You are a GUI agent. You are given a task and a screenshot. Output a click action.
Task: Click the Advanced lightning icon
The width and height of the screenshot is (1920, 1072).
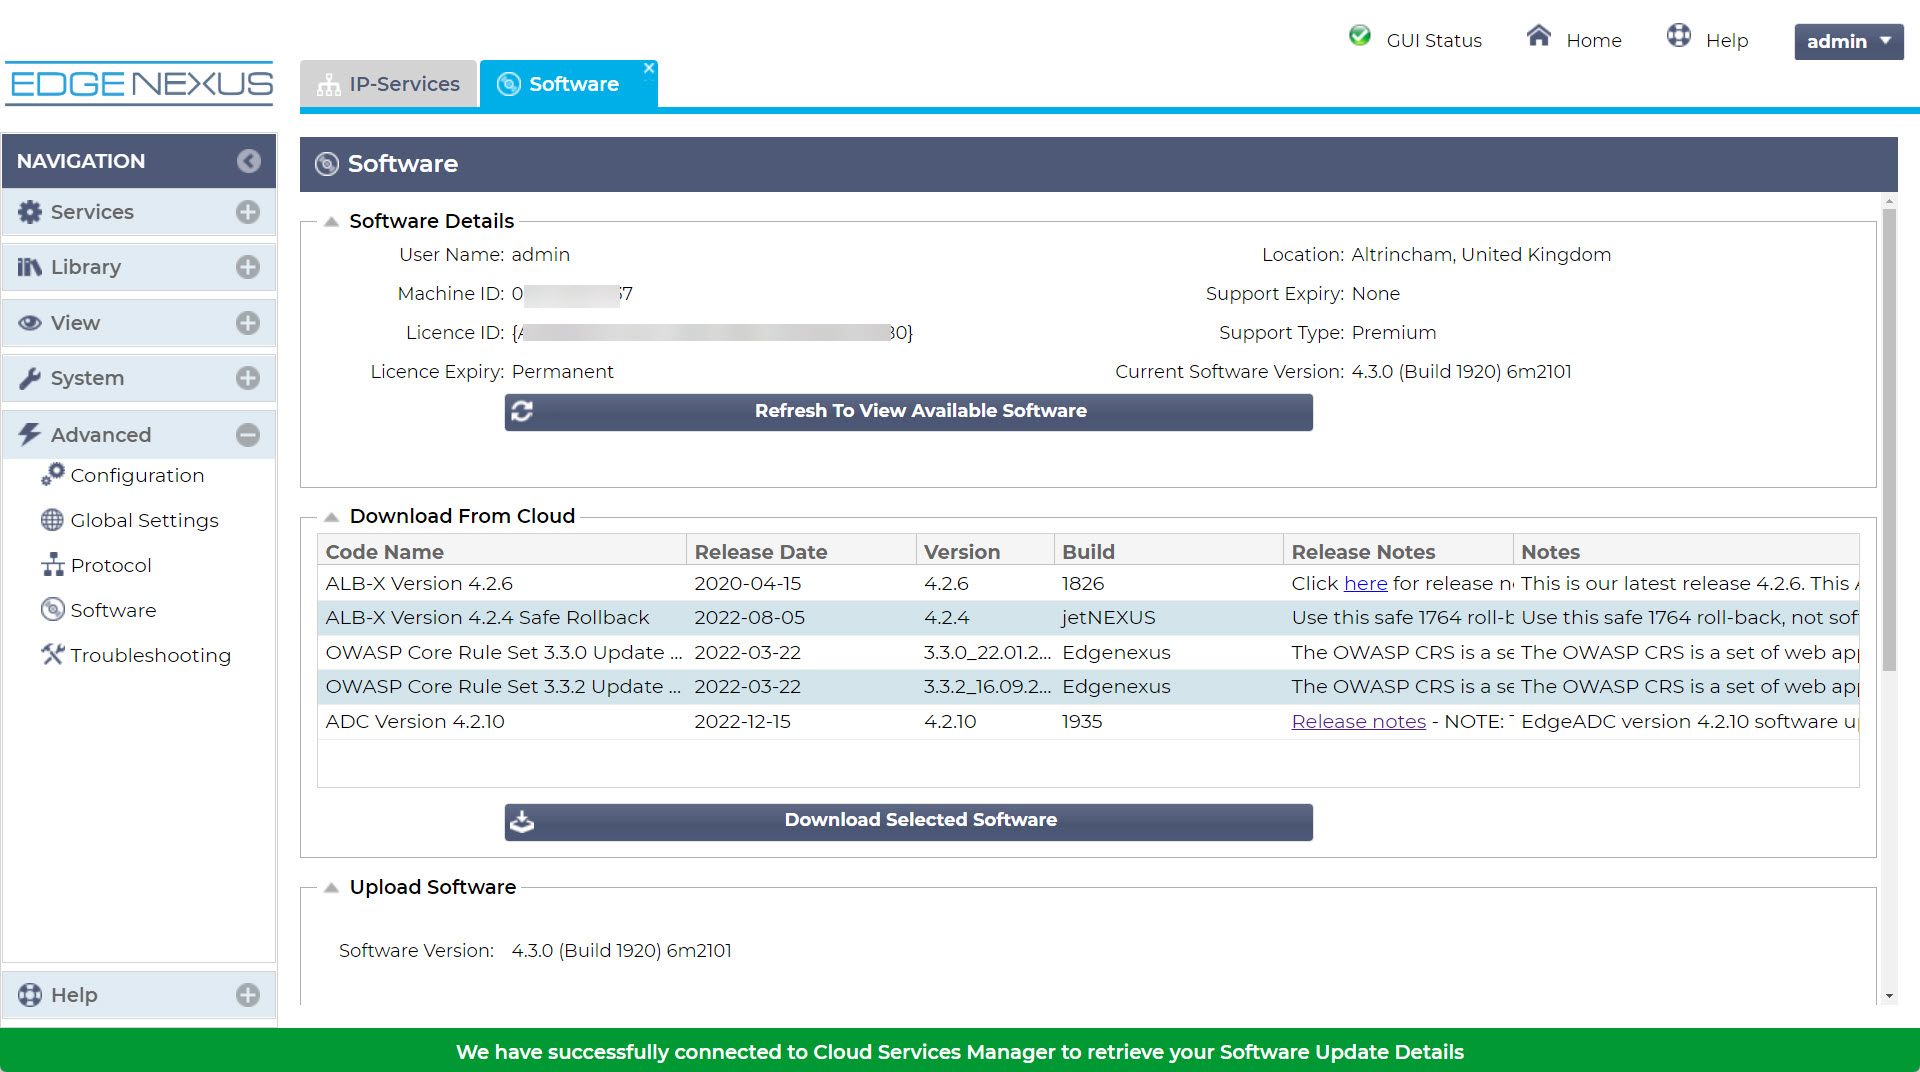coord(30,434)
